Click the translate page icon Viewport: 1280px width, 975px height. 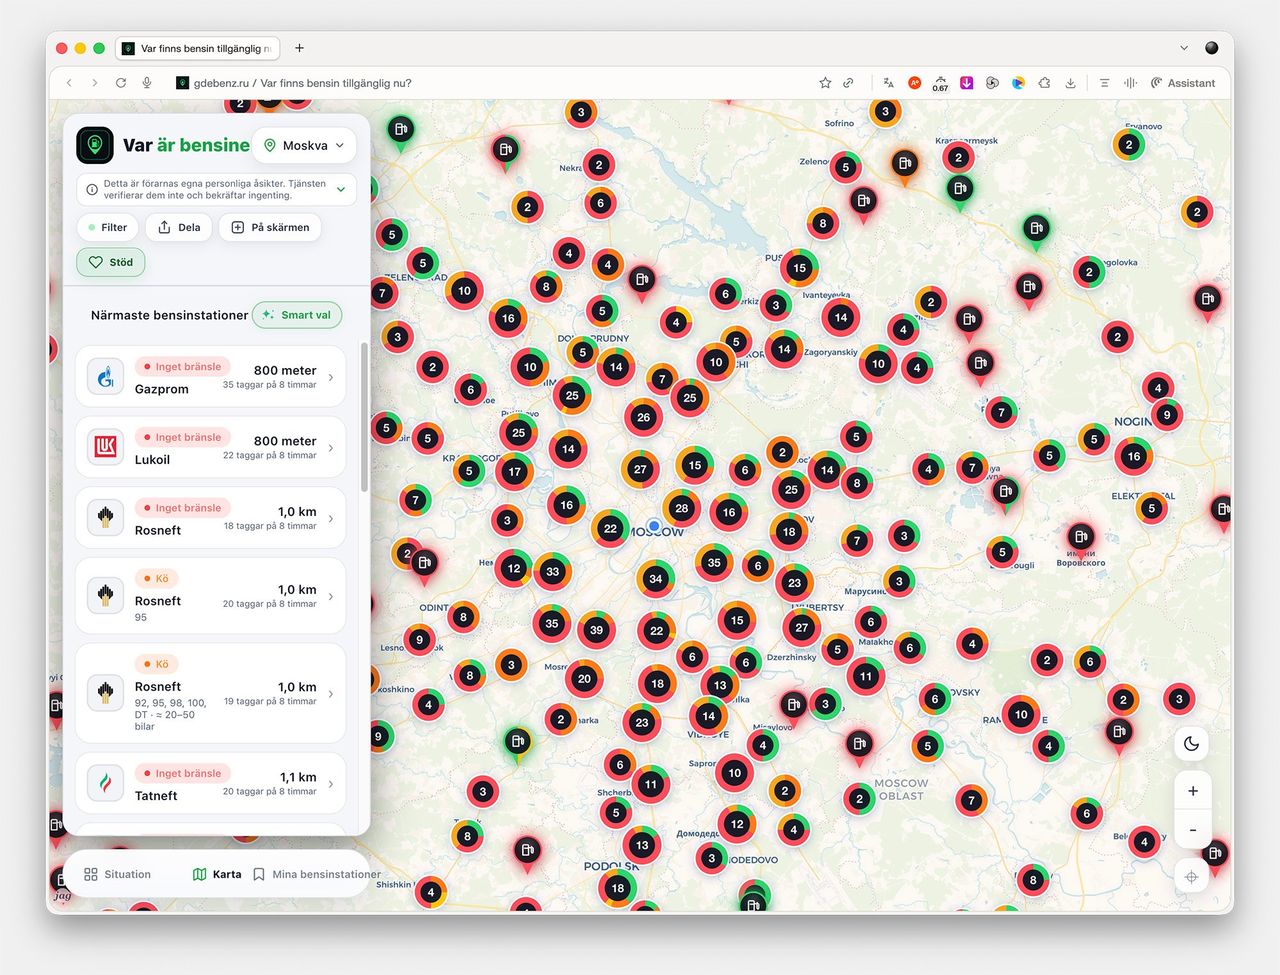click(x=888, y=83)
